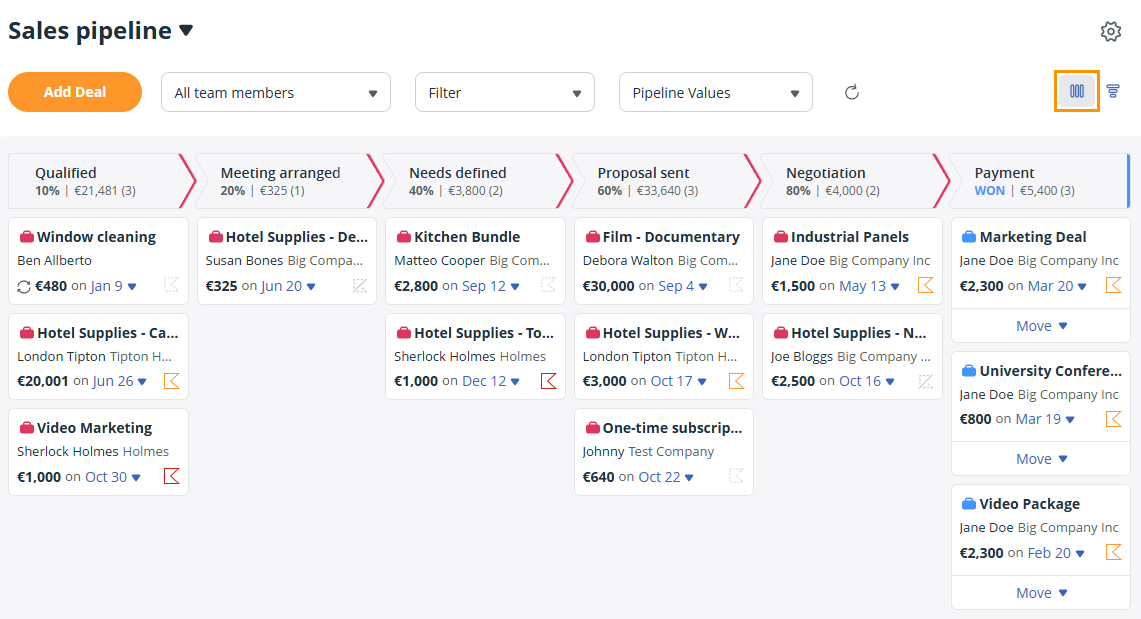Open the Sales pipeline title dropdown
The height and width of the screenshot is (619, 1141).
(x=187, y=30)
